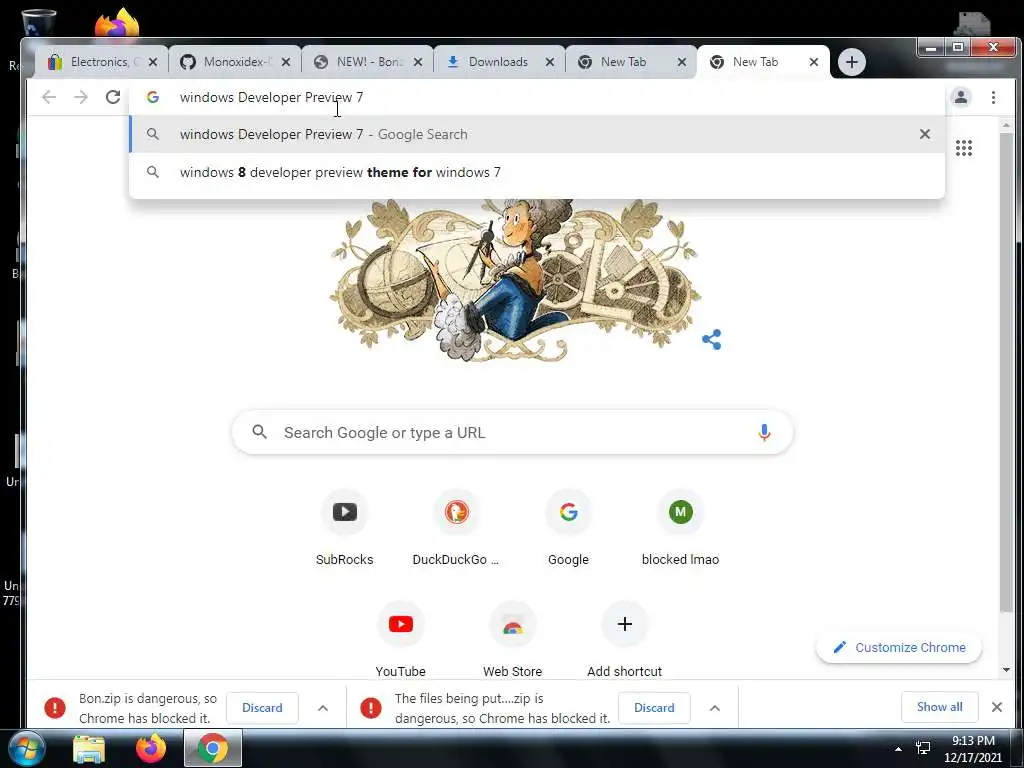The image size is (1024, 768).
Task: Open a new tab with the plus button
Action: click(x=852, y=62)
